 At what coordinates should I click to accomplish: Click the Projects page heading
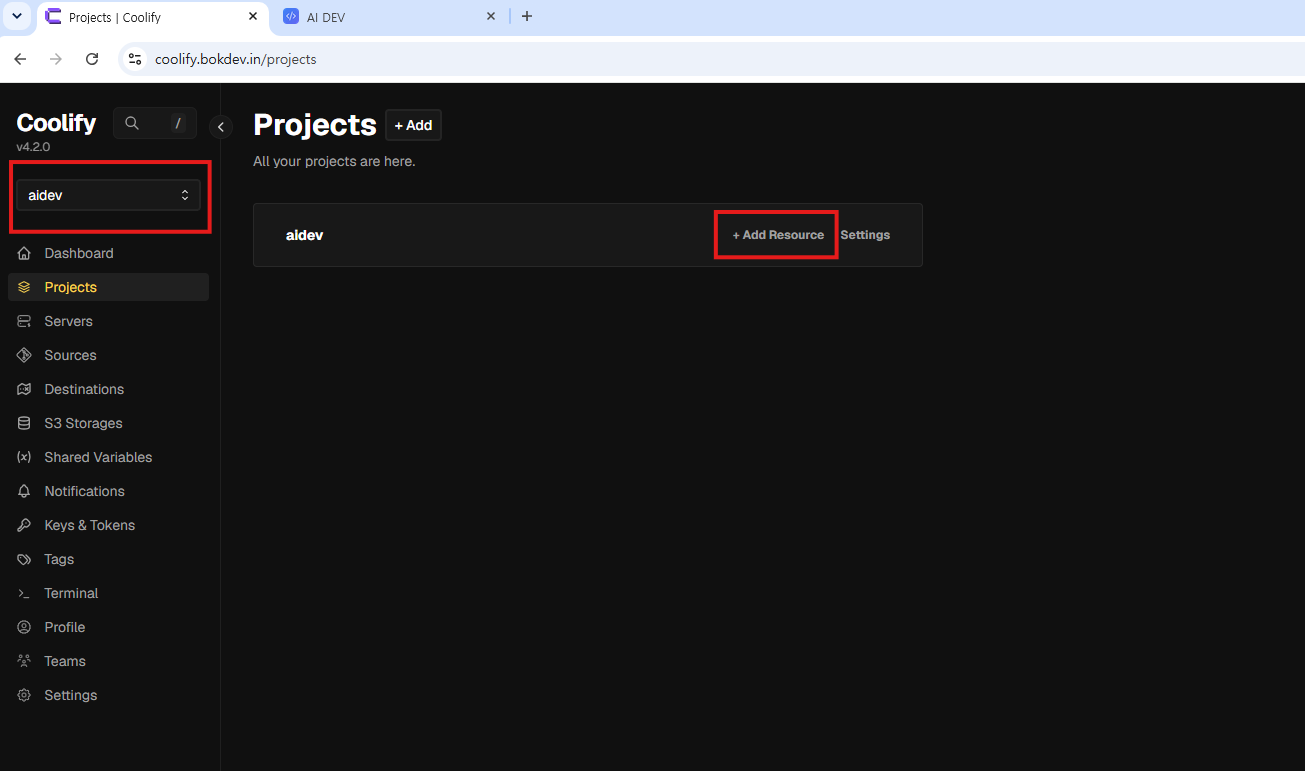(x=315, y=125)
